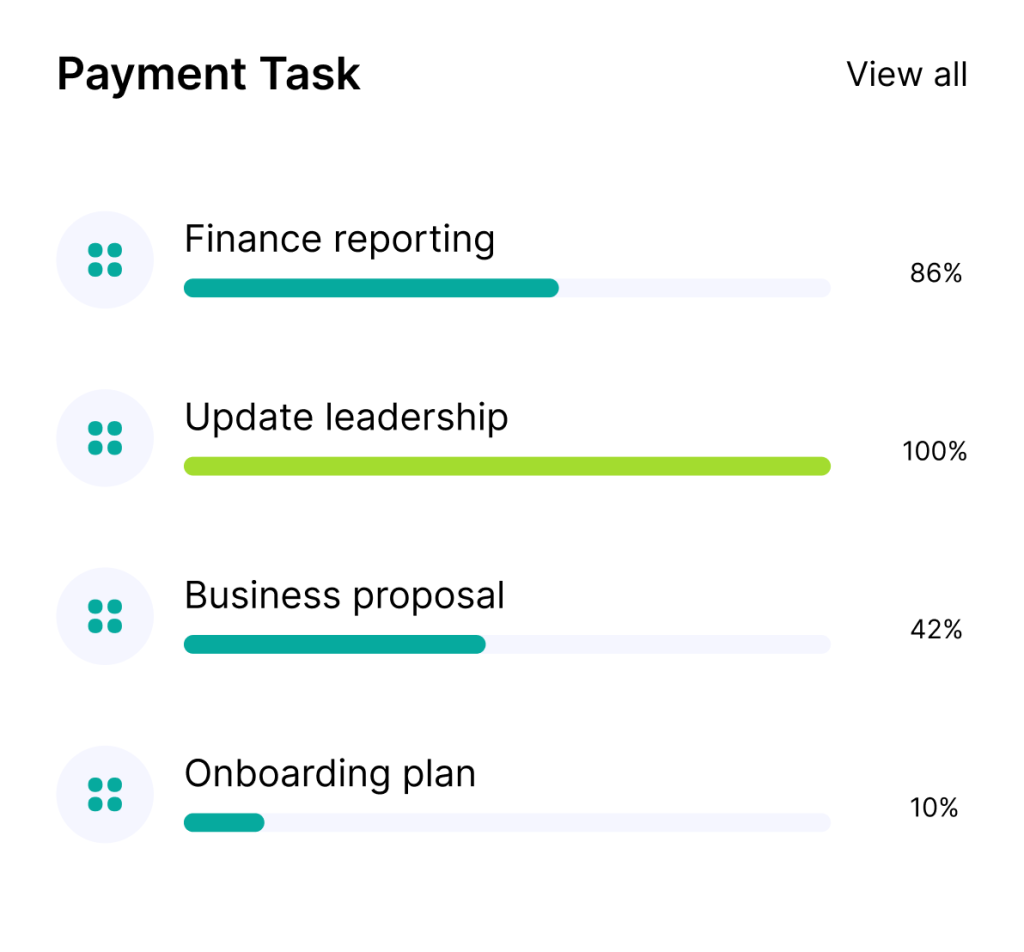Click the Finance reporting teal progress bar
Viewport: 1024px width, 952px height.
coord(370,288)
